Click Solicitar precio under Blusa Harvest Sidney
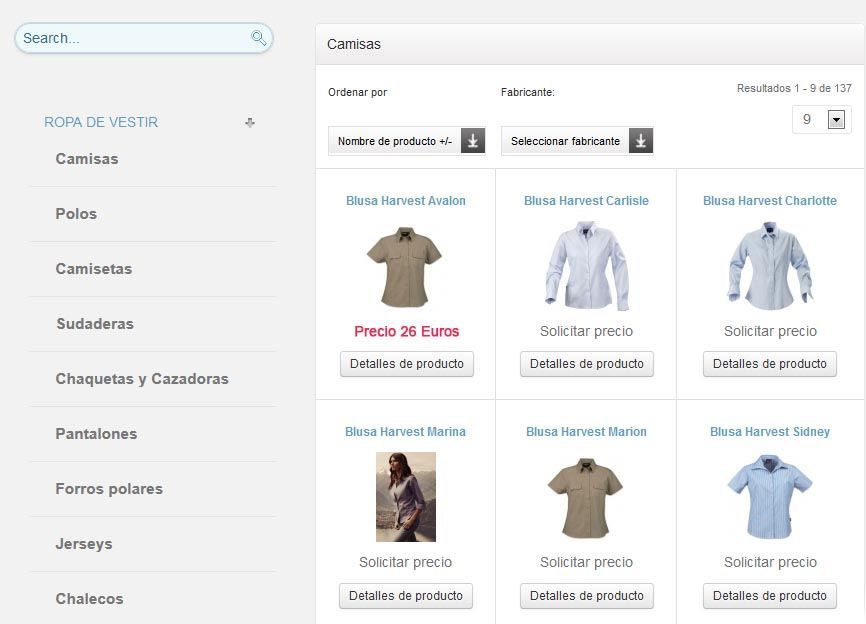 (770, 562)
